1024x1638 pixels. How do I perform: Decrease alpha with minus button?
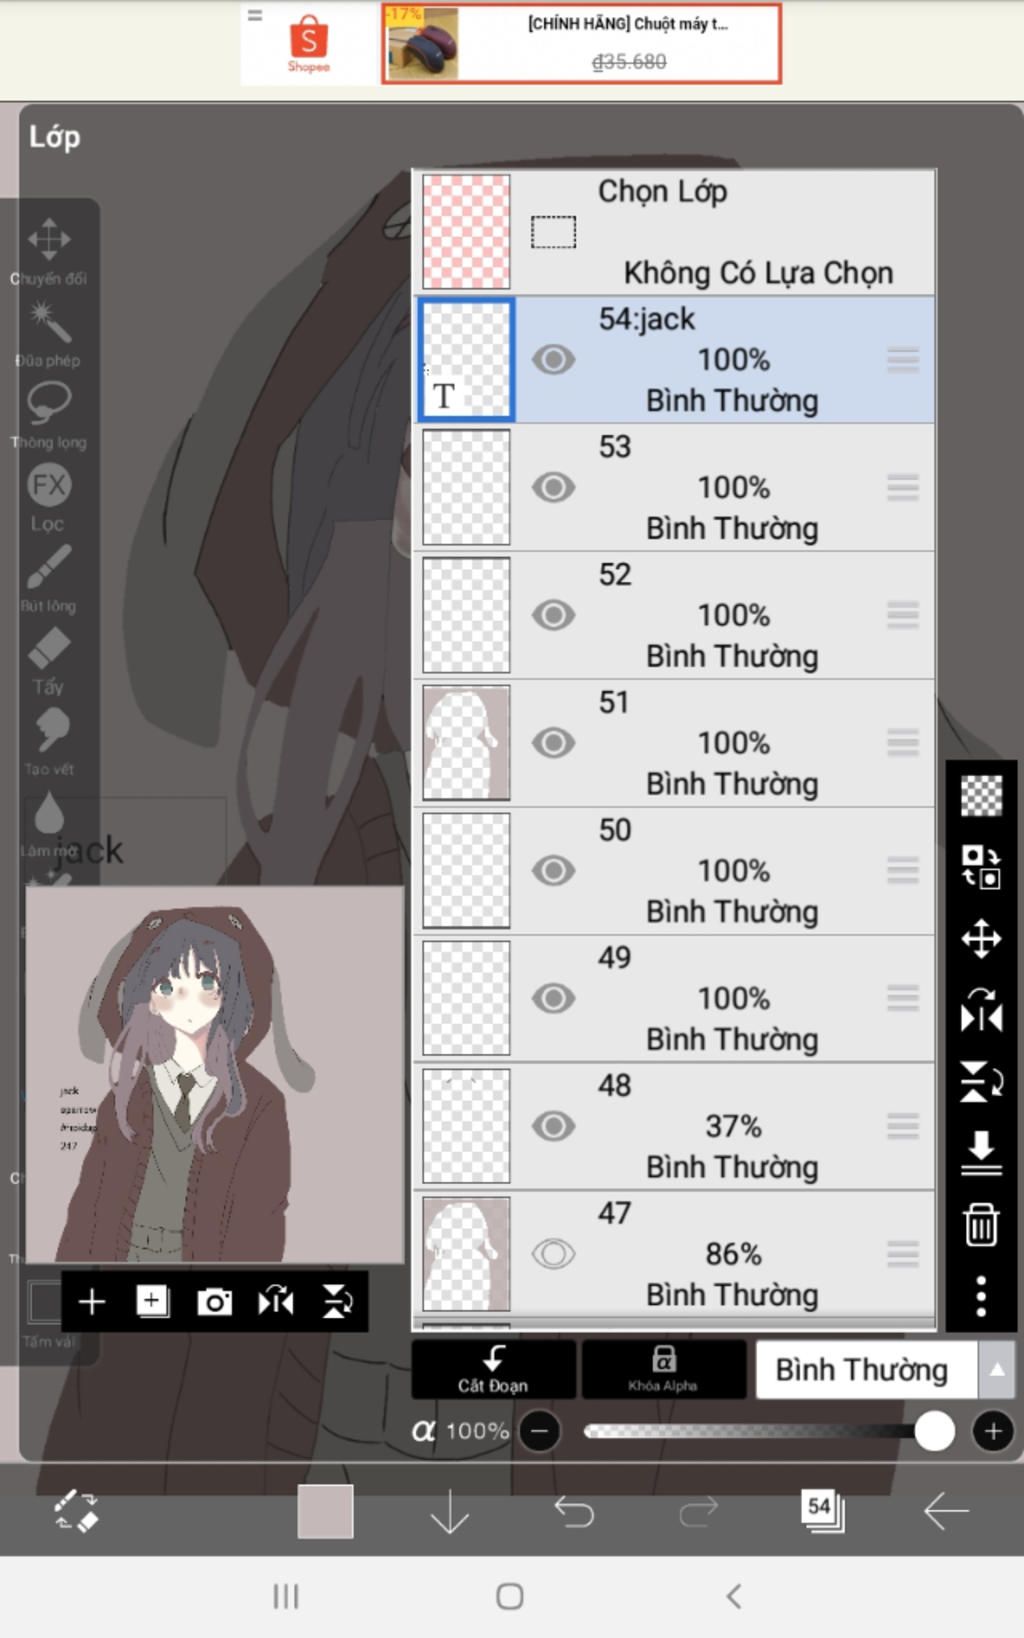(540, 1432)
